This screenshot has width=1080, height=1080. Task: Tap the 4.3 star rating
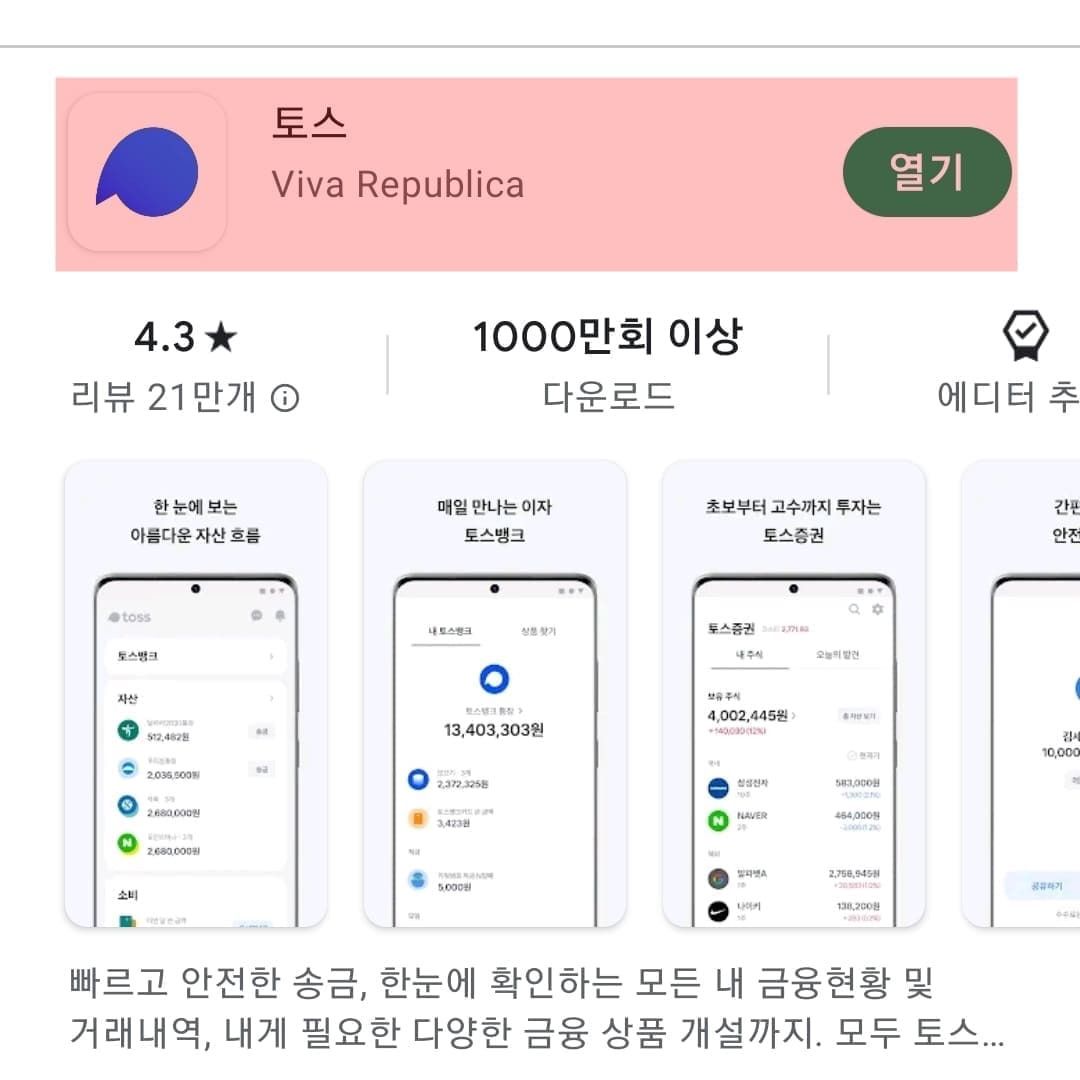tap(185, 338)
